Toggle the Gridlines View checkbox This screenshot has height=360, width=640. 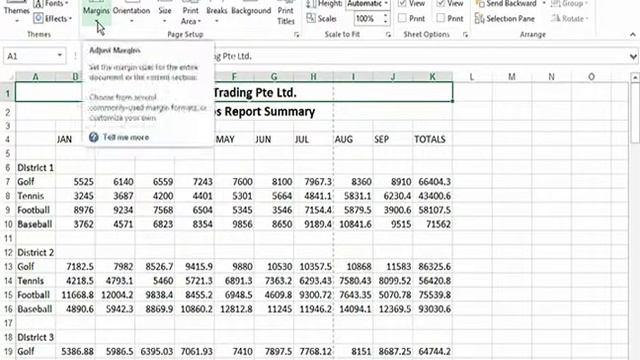point(402,4)
